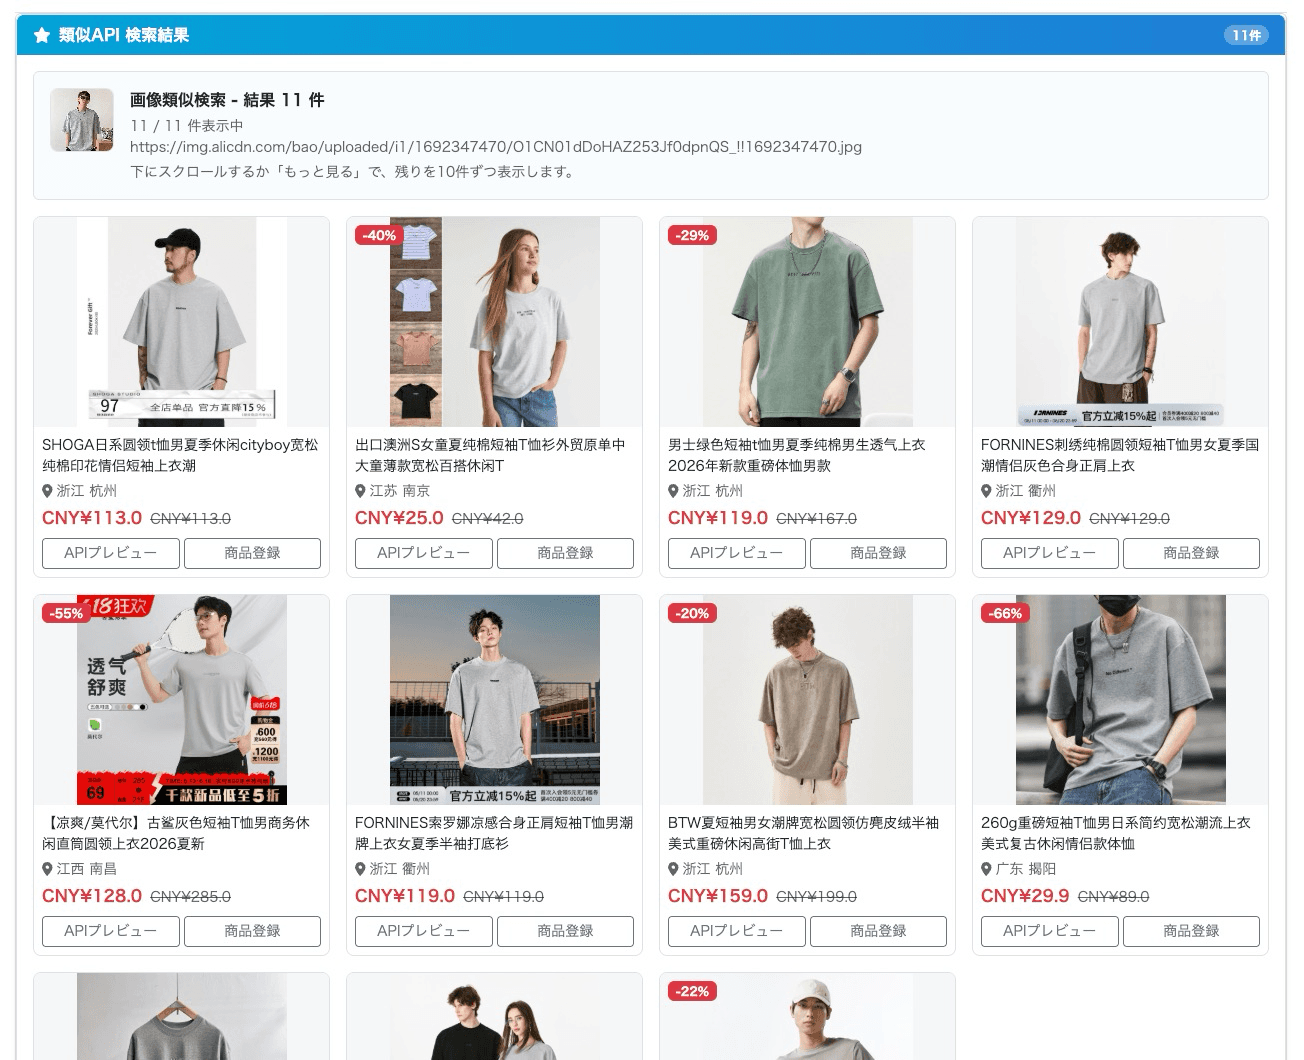Open APIプレビュー for FORNINES刺绣纯棉 item
The width and height of the screenshot is (1304, 1060).
(1050, 553)
